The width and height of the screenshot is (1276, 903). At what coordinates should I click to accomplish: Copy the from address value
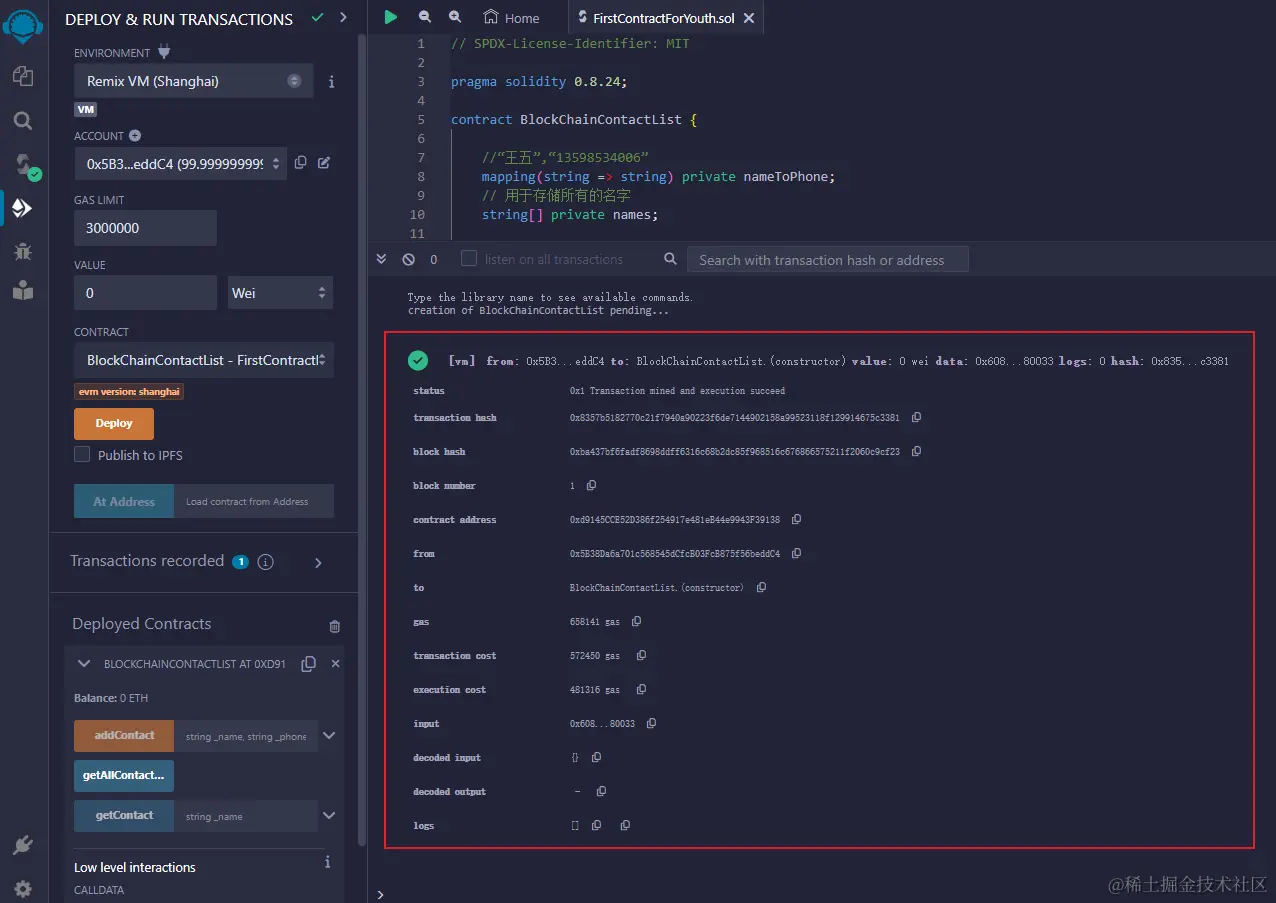point(796,554)
